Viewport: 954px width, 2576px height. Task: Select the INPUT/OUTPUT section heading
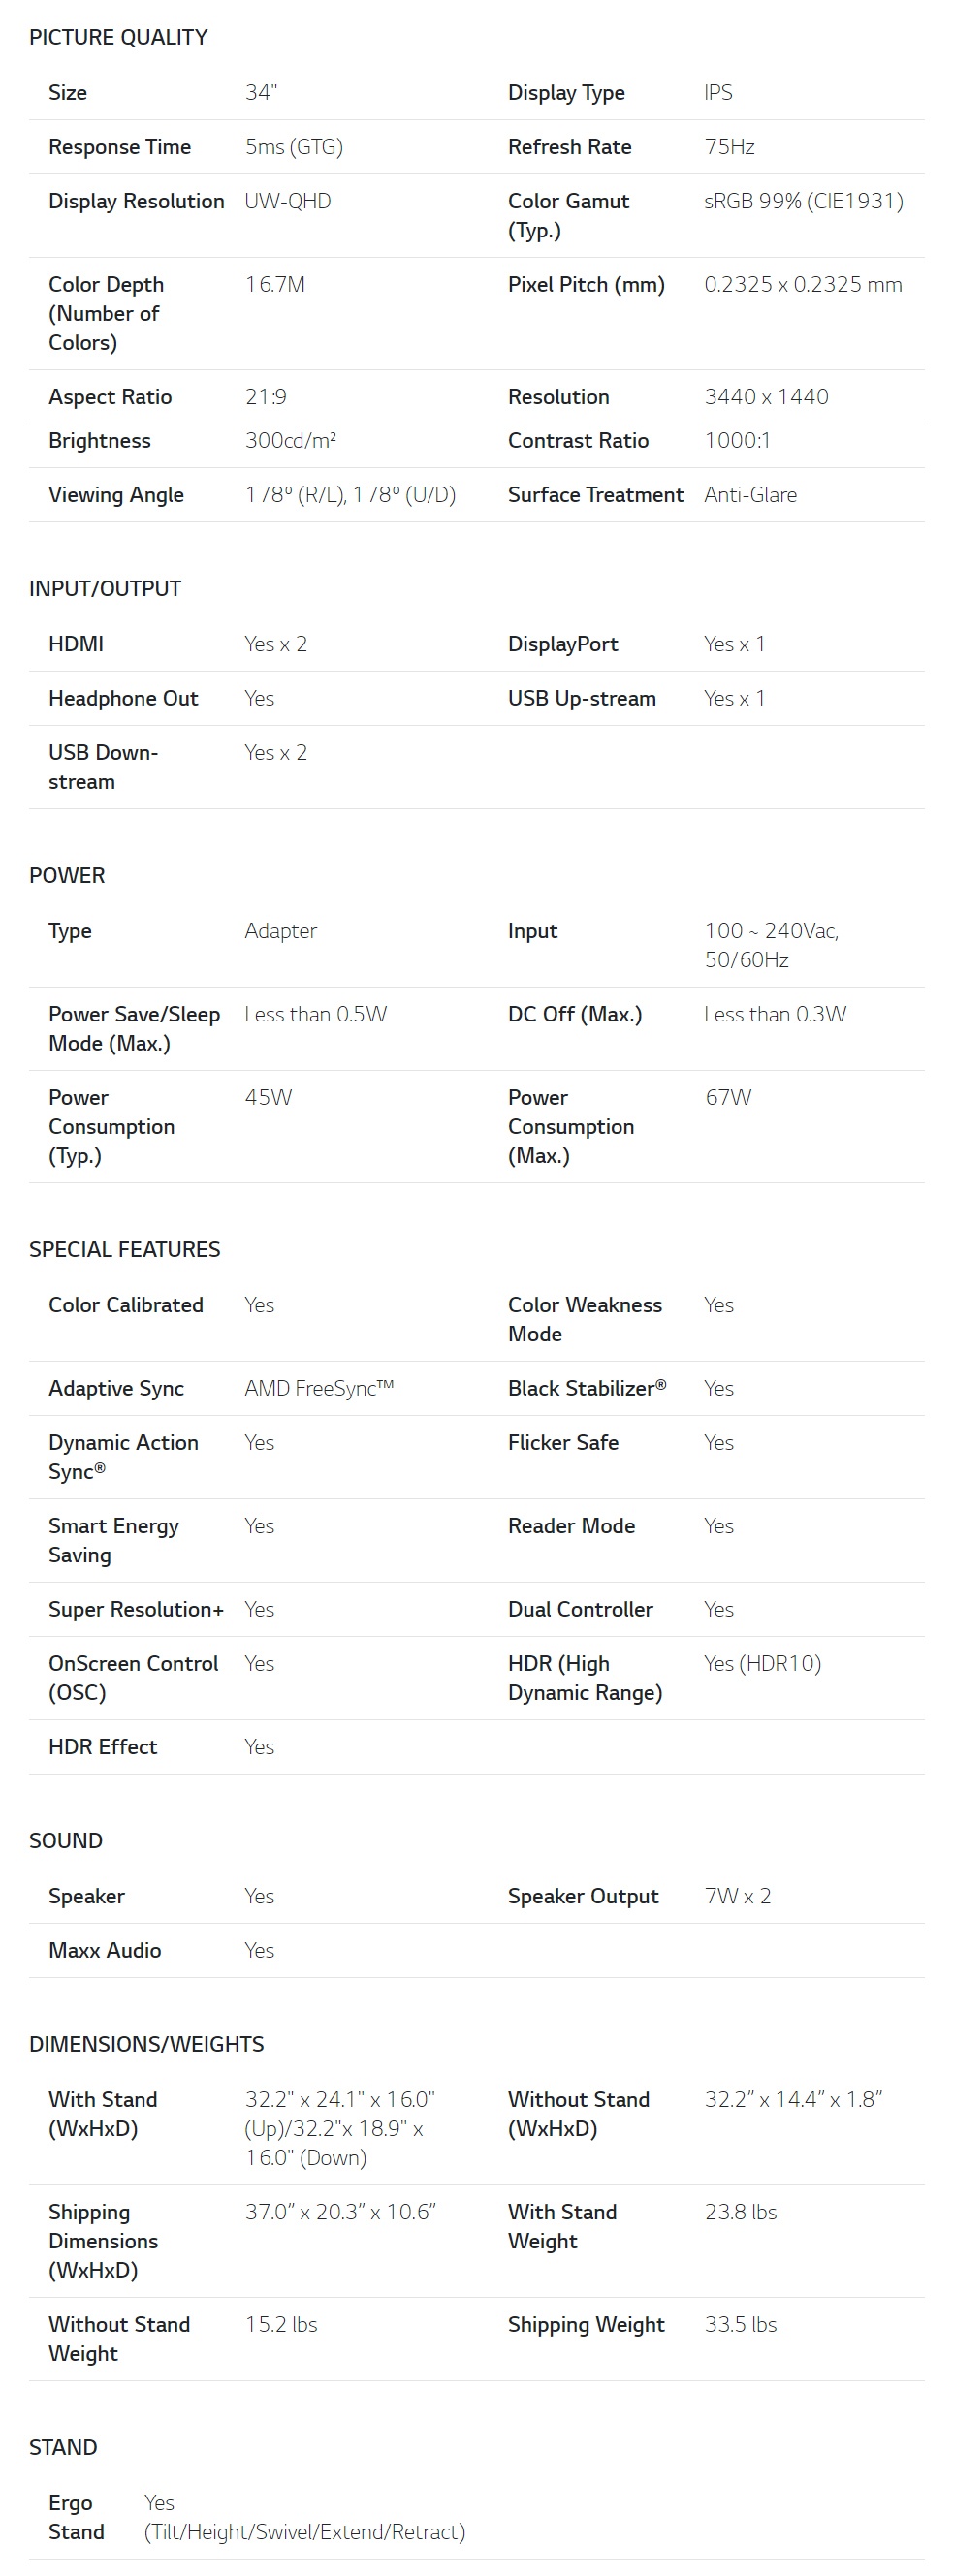[x=105, y=588]
